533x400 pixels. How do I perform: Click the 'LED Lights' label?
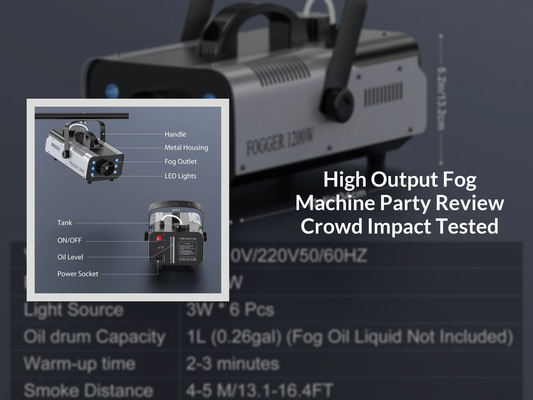pos(180,176)
